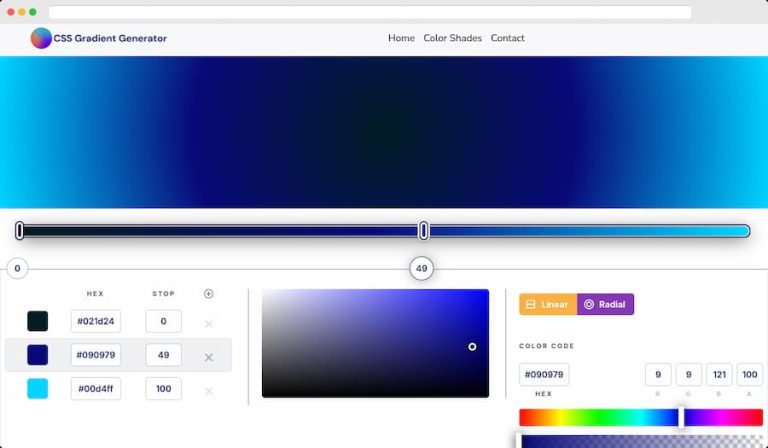Click the B value field showing 121
The width and height of the screenshot is (768, 448).
[x=720, y=375]
